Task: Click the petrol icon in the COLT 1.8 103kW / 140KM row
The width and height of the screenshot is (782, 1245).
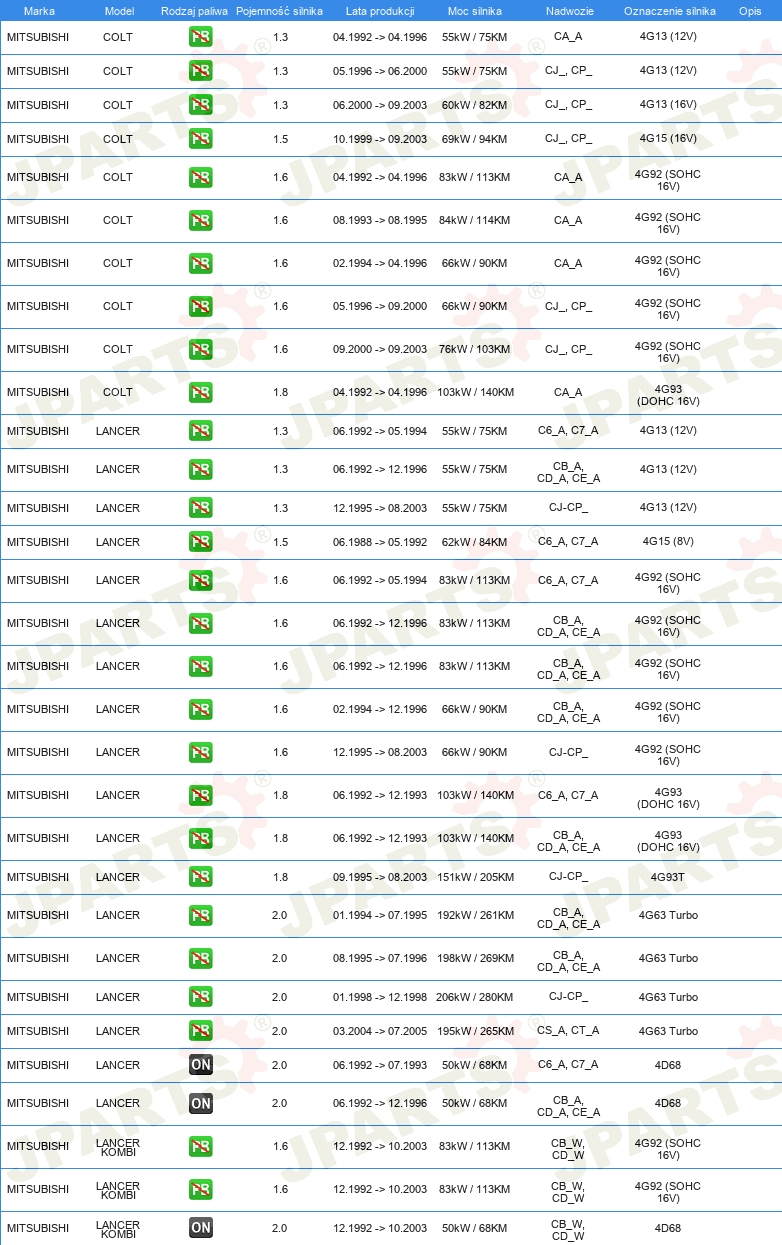Action: pos(201,392)
